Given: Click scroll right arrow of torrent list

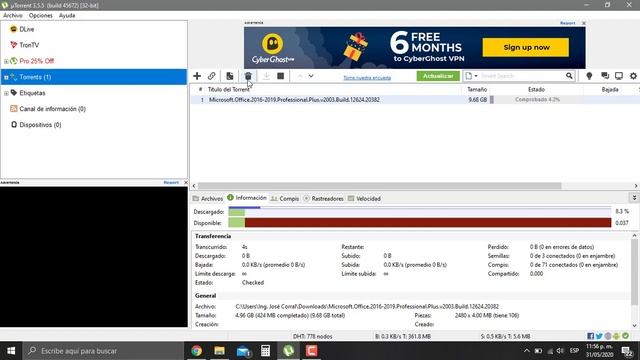Looking at the screenshot, I should click(x=636, y=186).
